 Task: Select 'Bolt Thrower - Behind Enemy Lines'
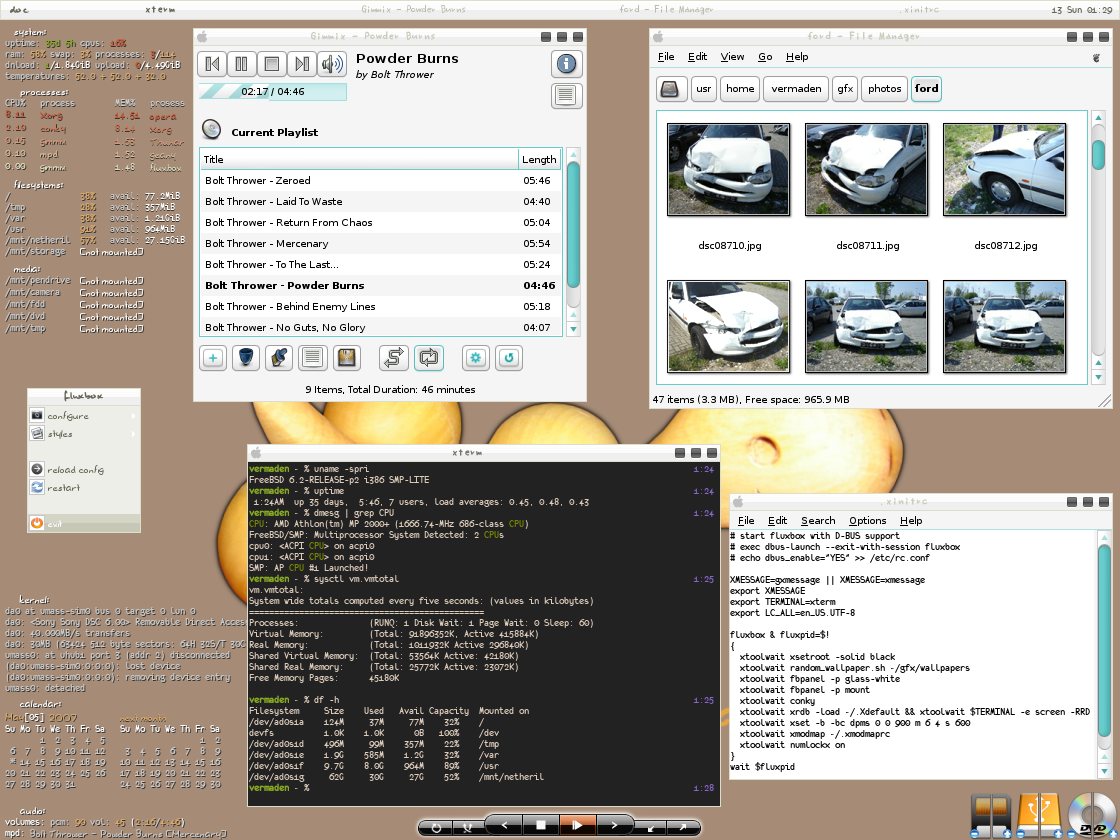tap(381, 306)
